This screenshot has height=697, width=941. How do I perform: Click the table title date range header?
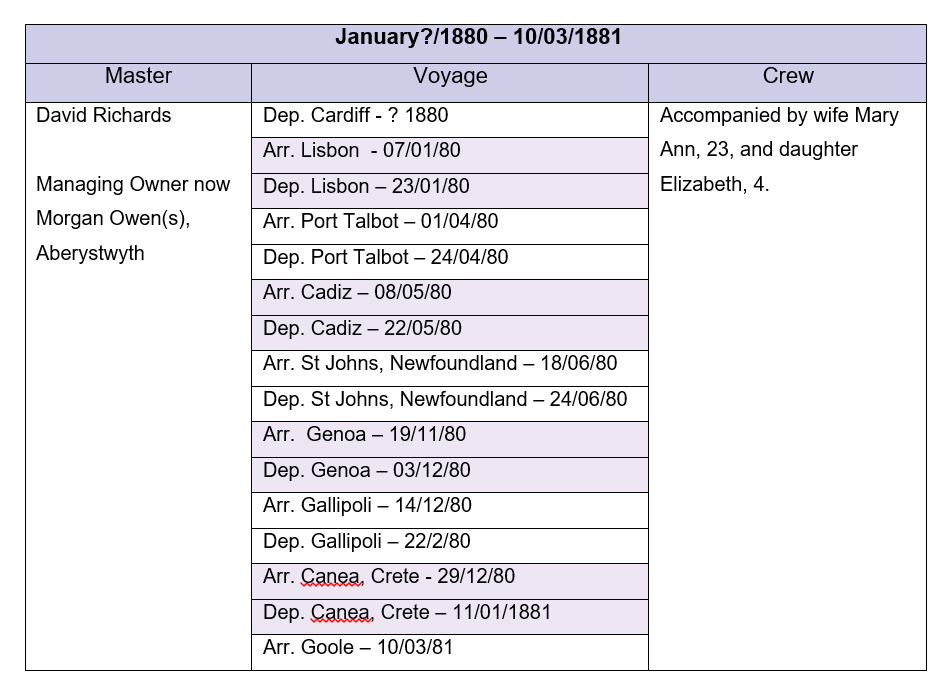pyautogui.click(x=478, y=38)
